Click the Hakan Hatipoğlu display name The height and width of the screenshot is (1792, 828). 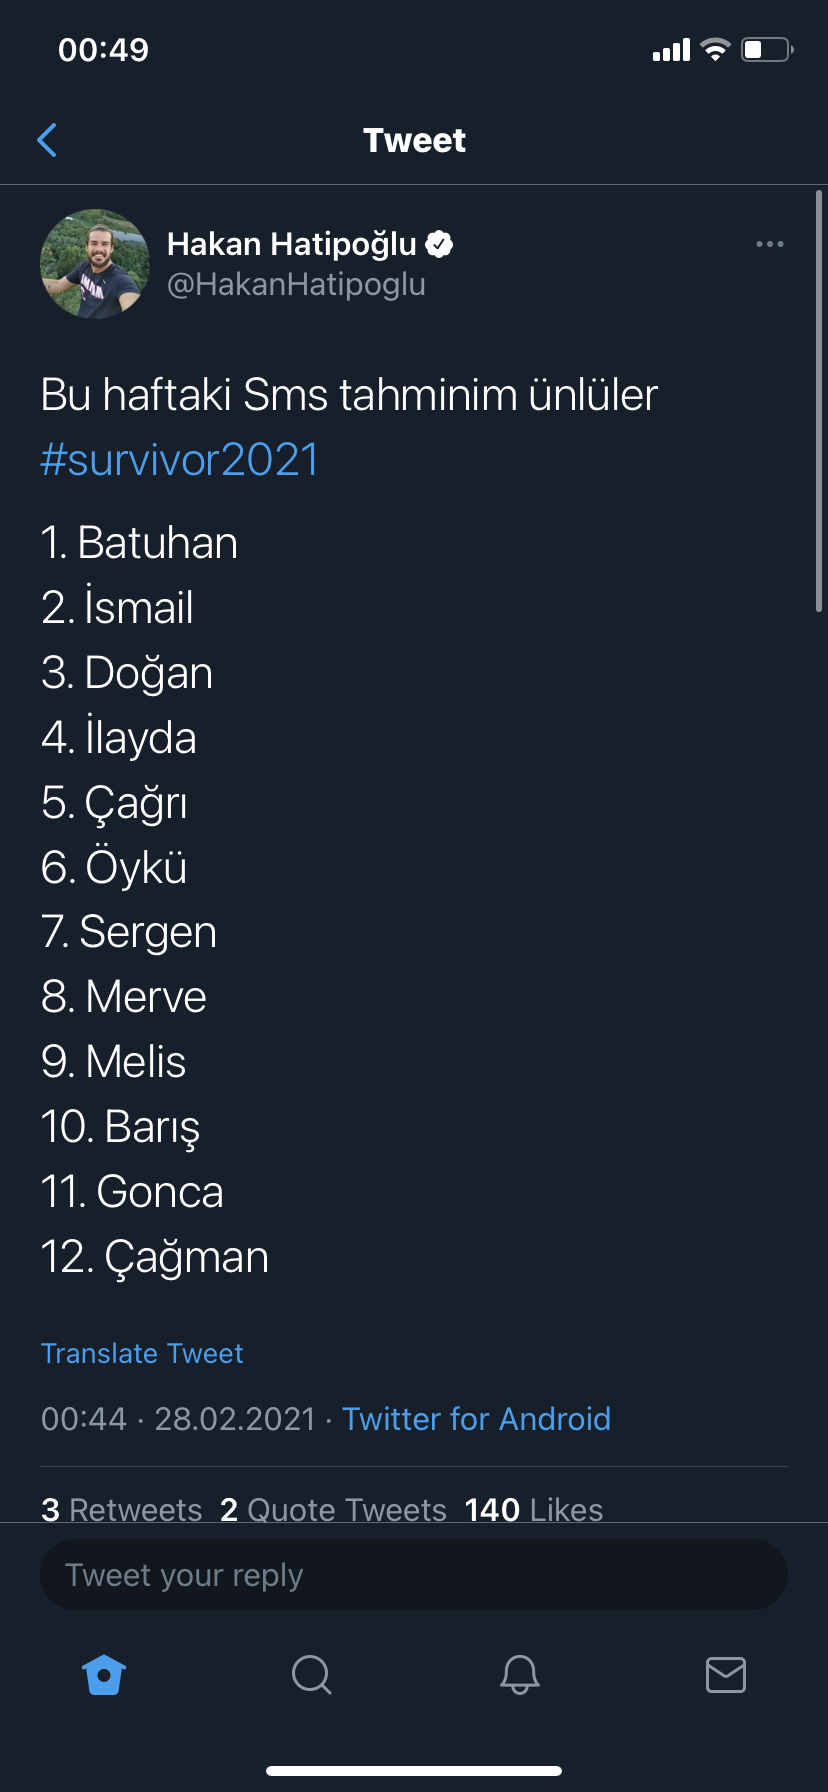[291, 244]
